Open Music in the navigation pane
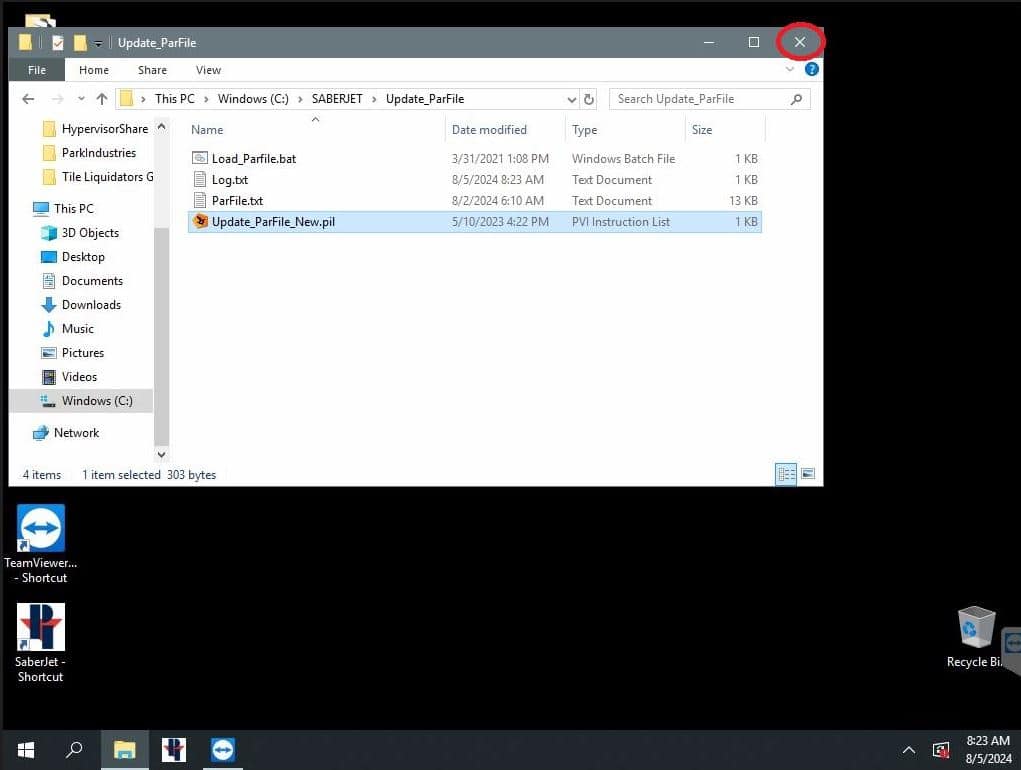 pos(68,329)
